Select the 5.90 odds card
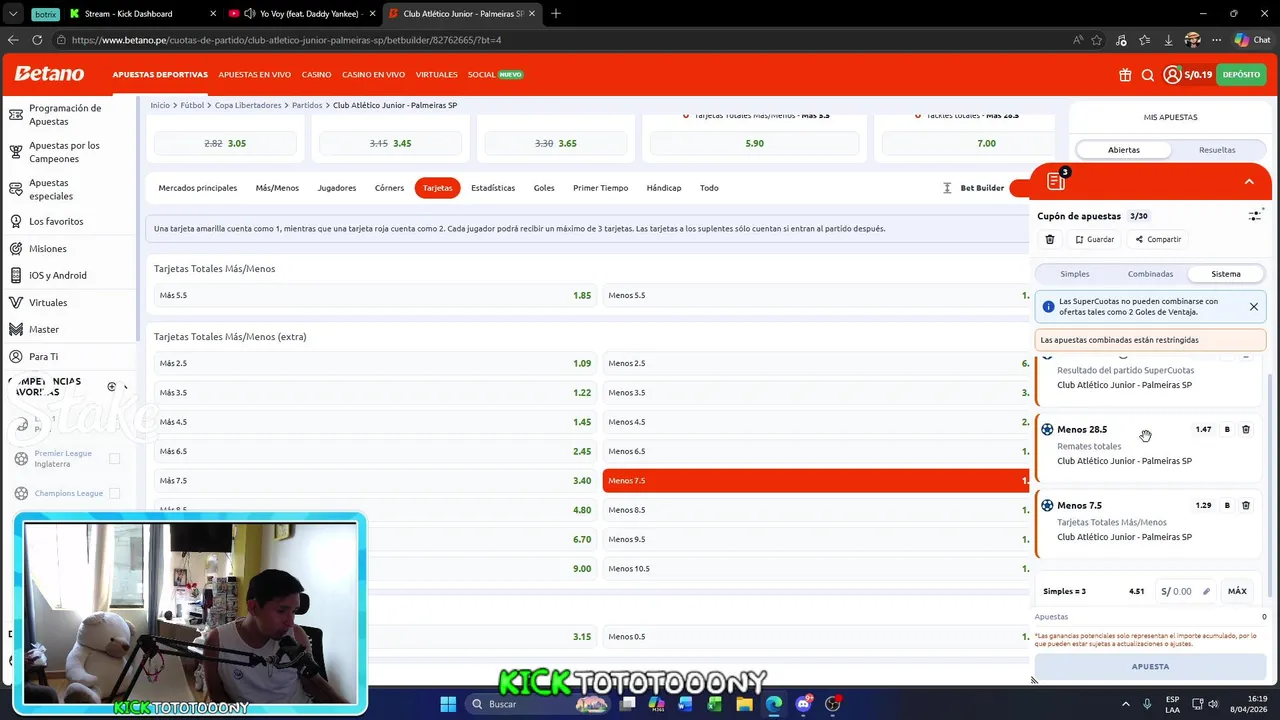 (754, 143)
